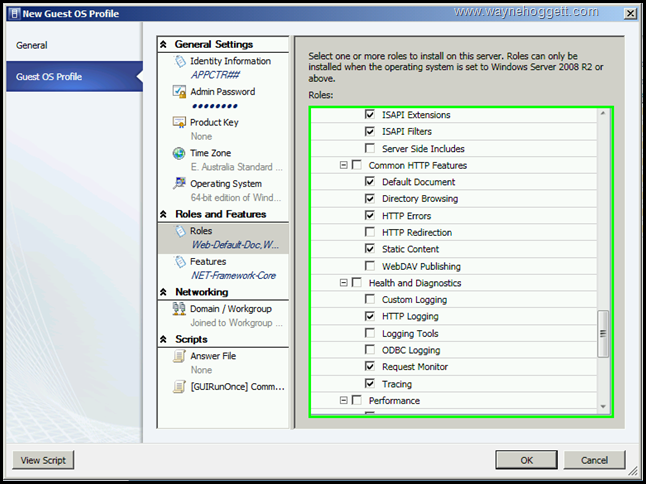Click the WebDAV Publishing label

[x=421, y=267]
